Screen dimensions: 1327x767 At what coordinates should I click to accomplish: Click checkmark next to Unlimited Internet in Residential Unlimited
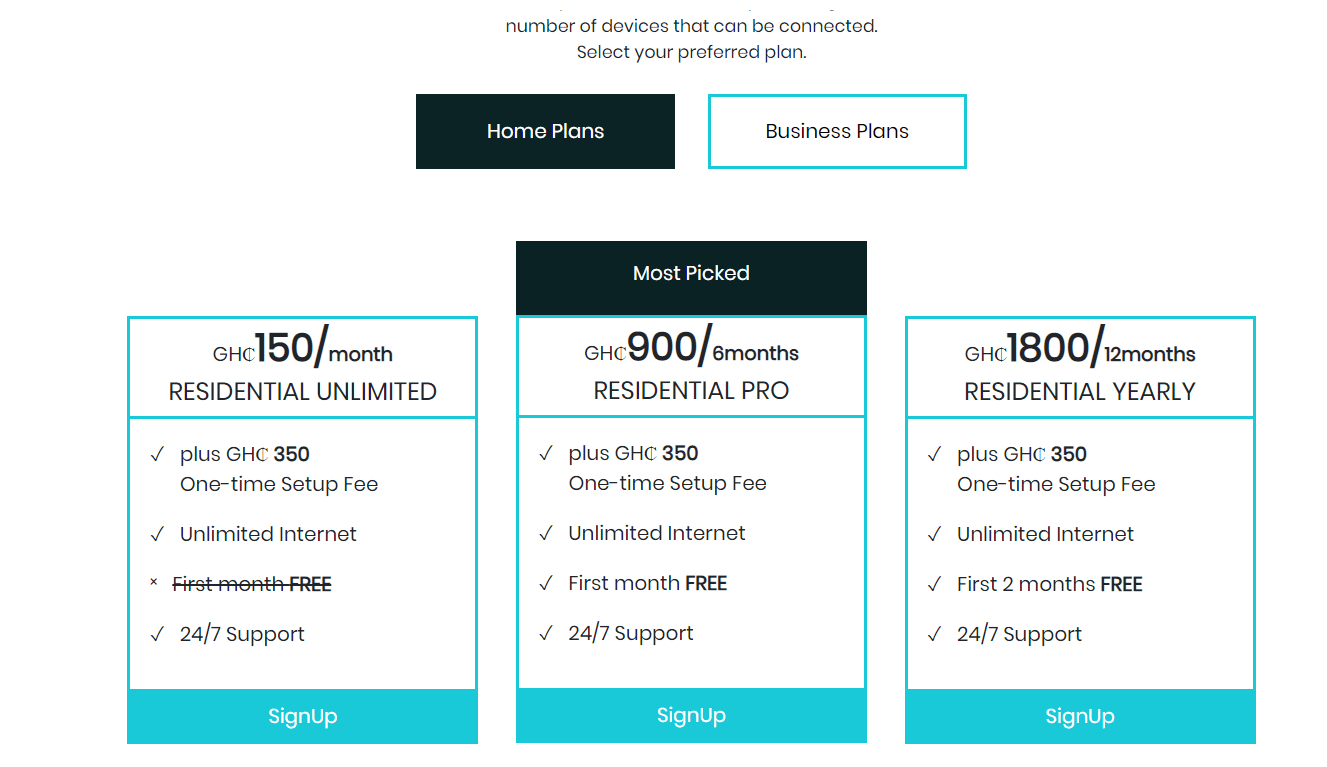point(157,535)
